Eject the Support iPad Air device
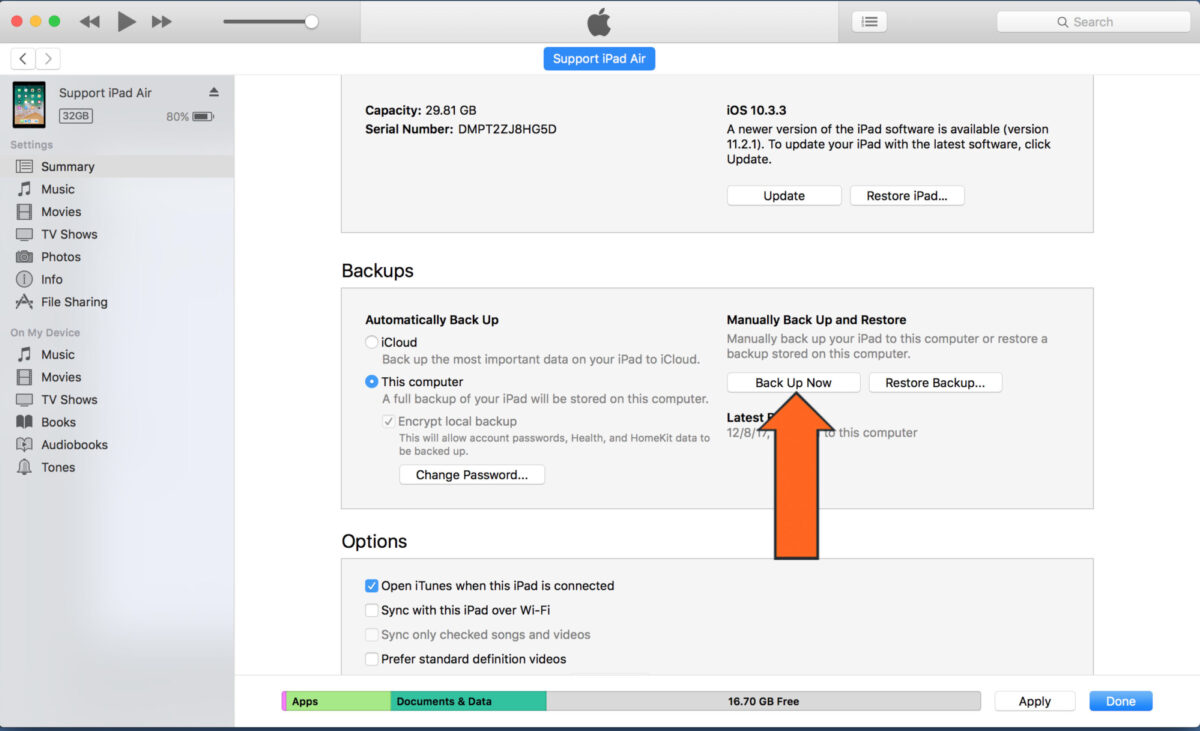 click(x=214, y=92)
